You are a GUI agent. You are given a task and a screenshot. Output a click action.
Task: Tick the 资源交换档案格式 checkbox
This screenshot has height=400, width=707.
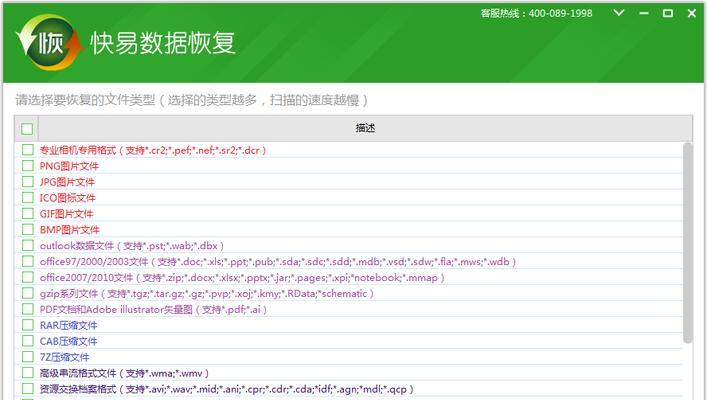tap(28, 389)
